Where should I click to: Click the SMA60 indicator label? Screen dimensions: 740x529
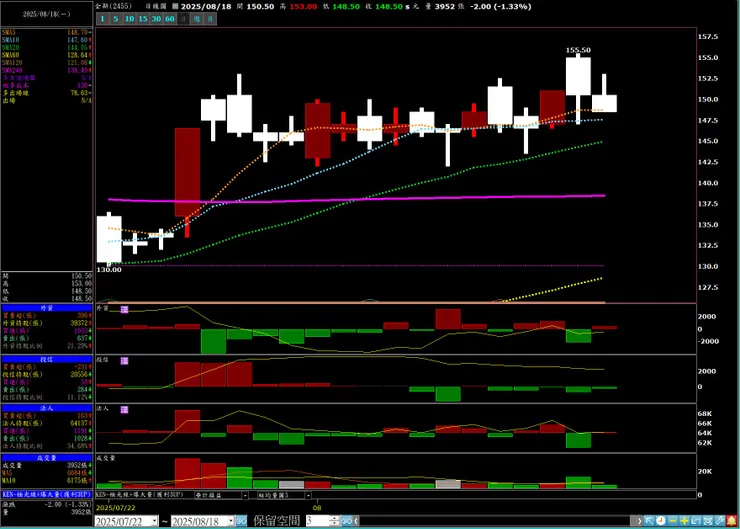10,55
